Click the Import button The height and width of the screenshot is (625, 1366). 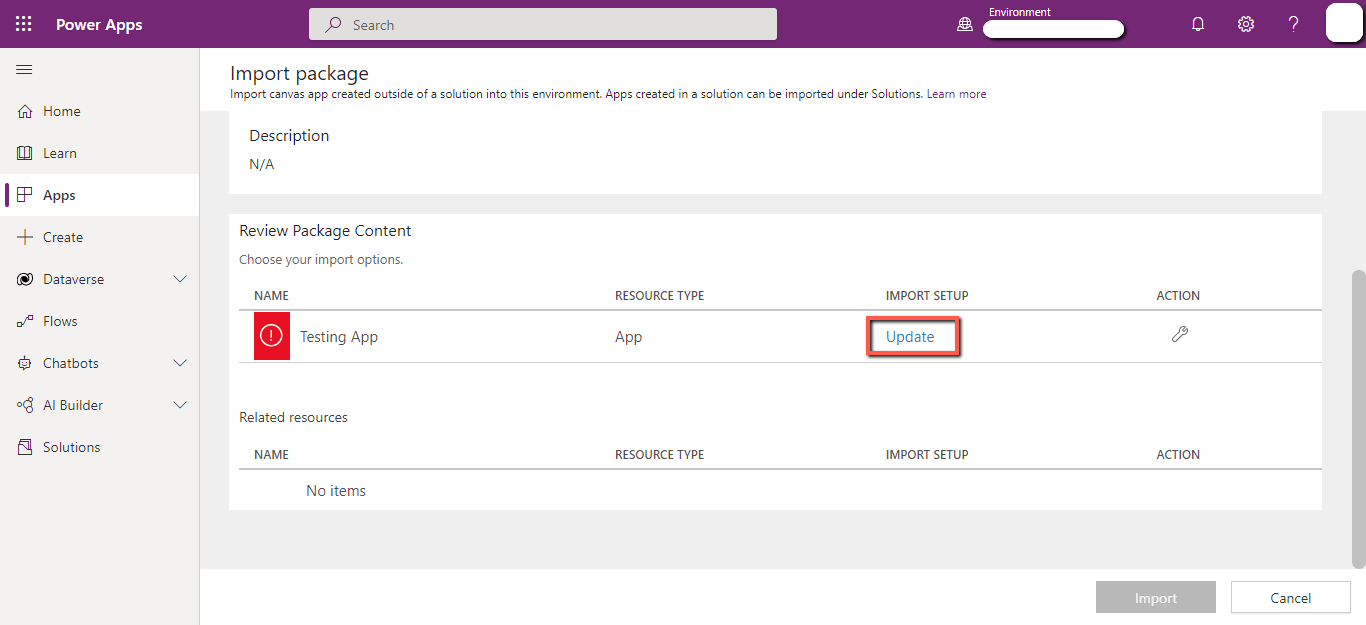click(x=1156, y=597)
